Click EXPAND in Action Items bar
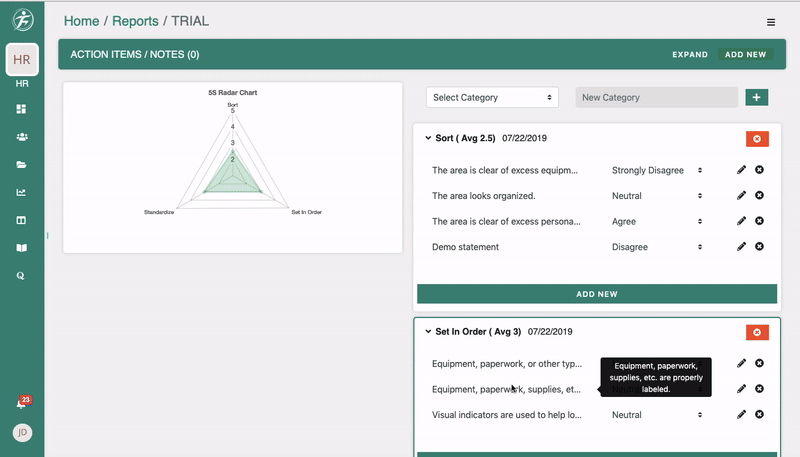Screen dimensions: 800x457 [689, 55]
